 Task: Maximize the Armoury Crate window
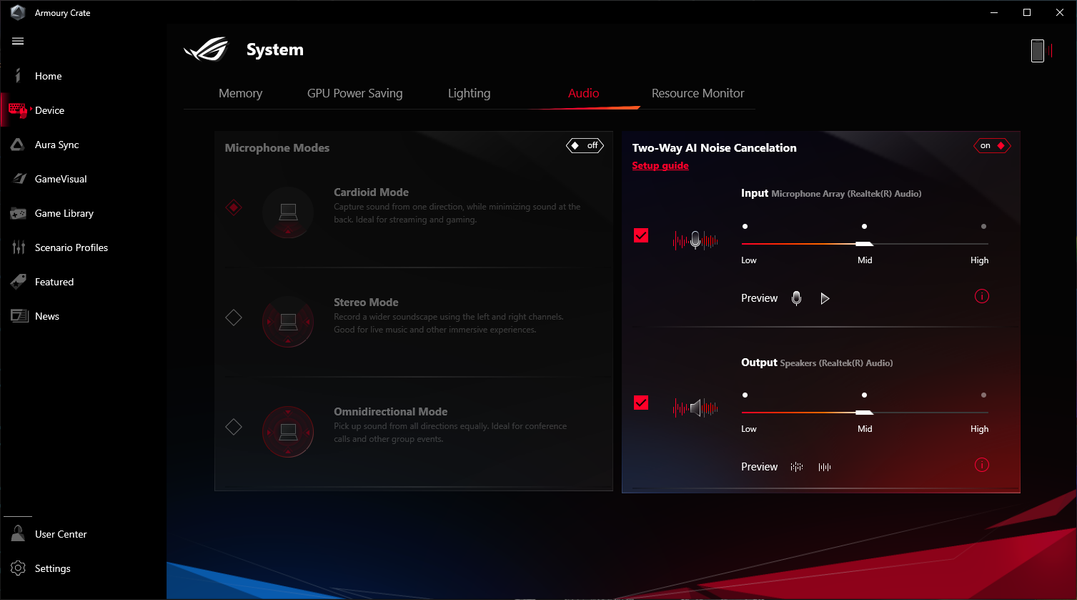pyautogui.click(x=1027, y=12)
